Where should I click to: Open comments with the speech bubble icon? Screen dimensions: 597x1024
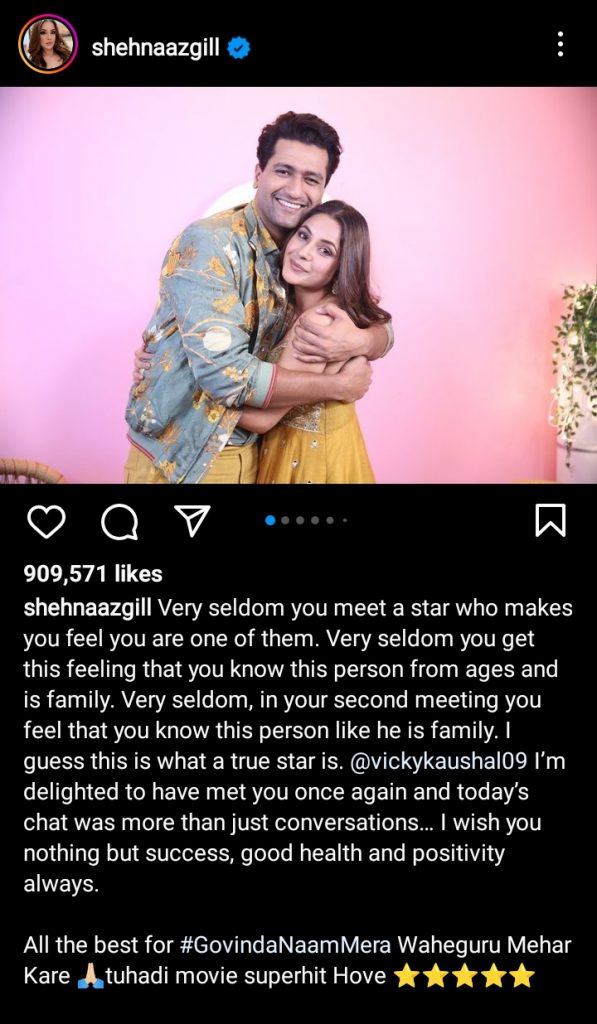120,522
